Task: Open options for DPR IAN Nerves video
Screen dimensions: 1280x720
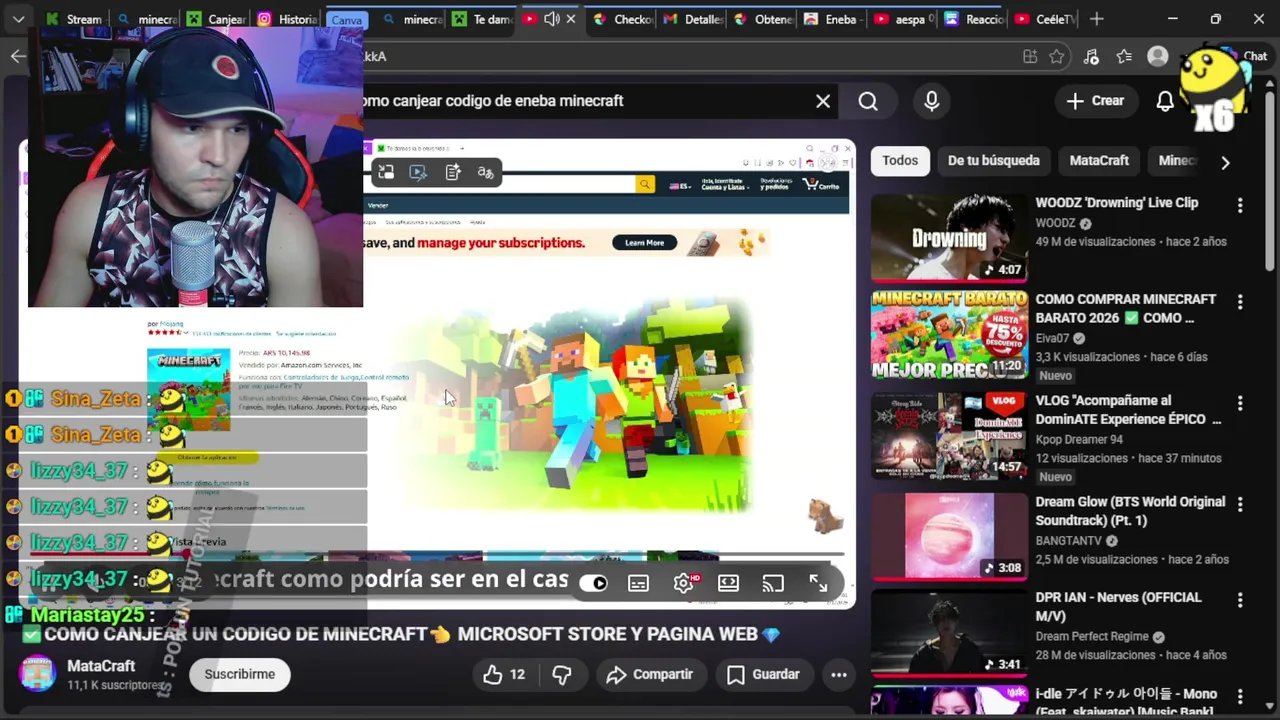Action: coord(1240,600)
